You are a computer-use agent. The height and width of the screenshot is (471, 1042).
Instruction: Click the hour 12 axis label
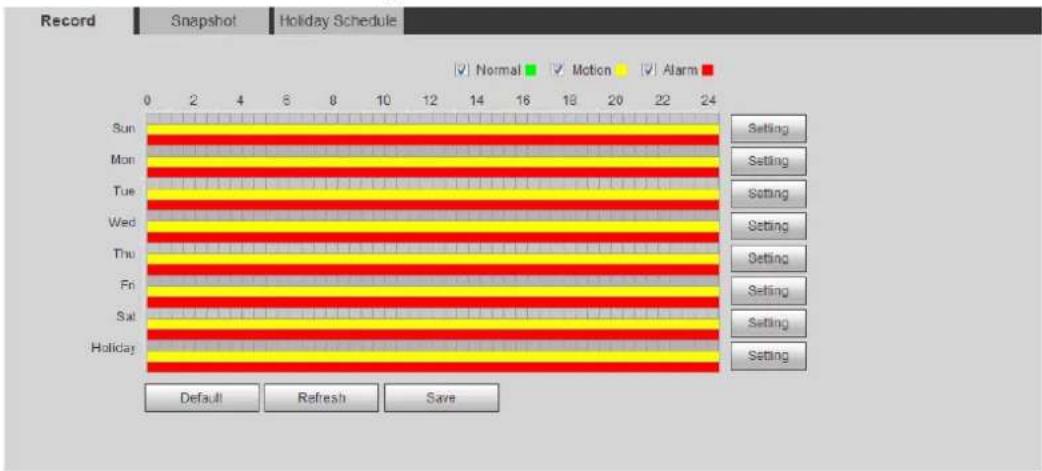pos(430,101)
